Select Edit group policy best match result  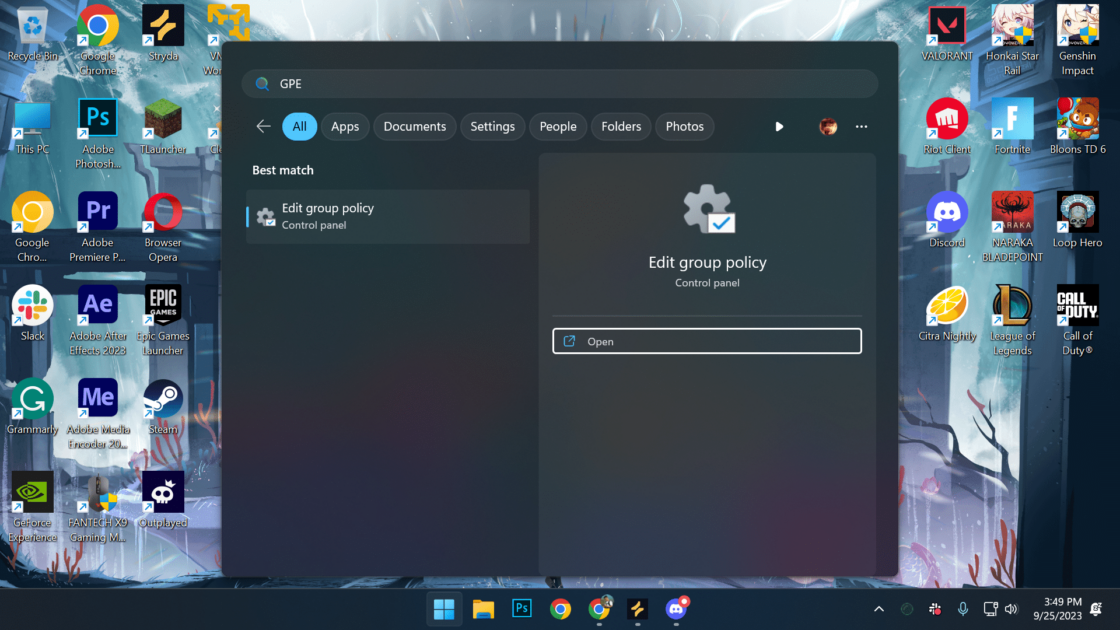point(388,216)
